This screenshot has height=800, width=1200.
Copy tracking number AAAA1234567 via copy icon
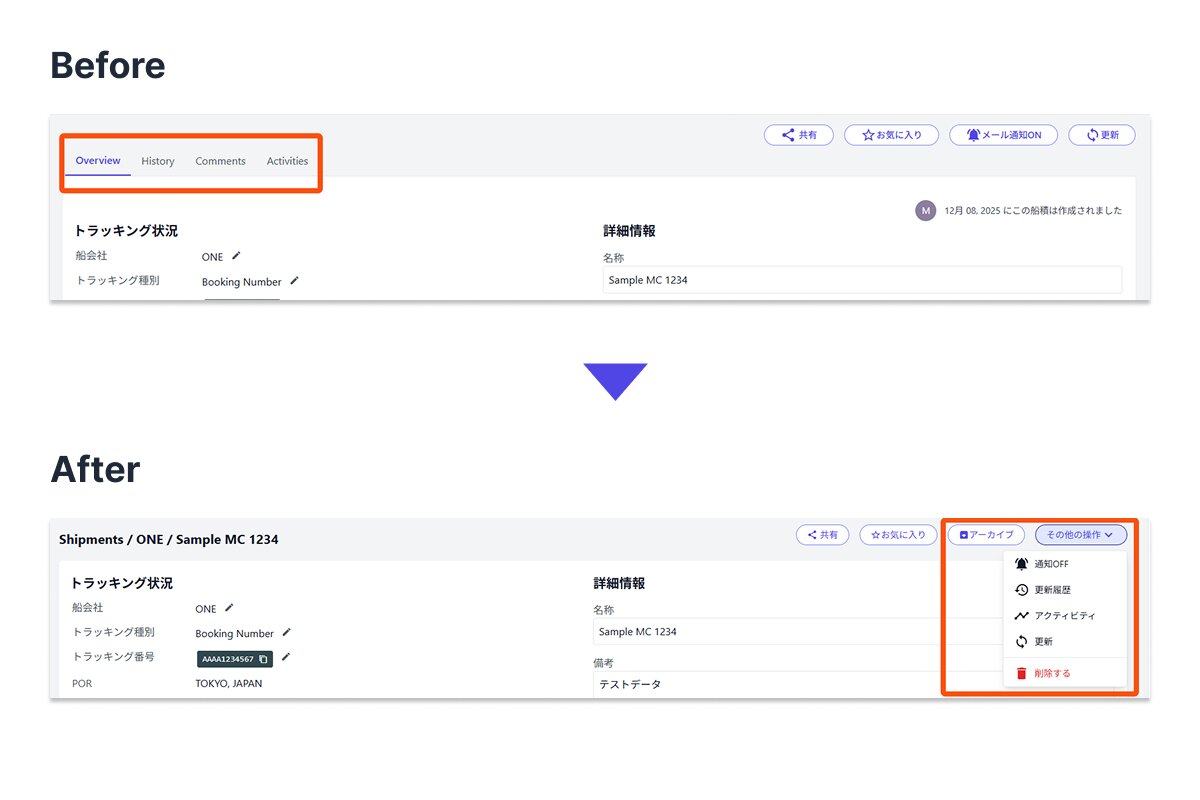(x=263, y=659)
